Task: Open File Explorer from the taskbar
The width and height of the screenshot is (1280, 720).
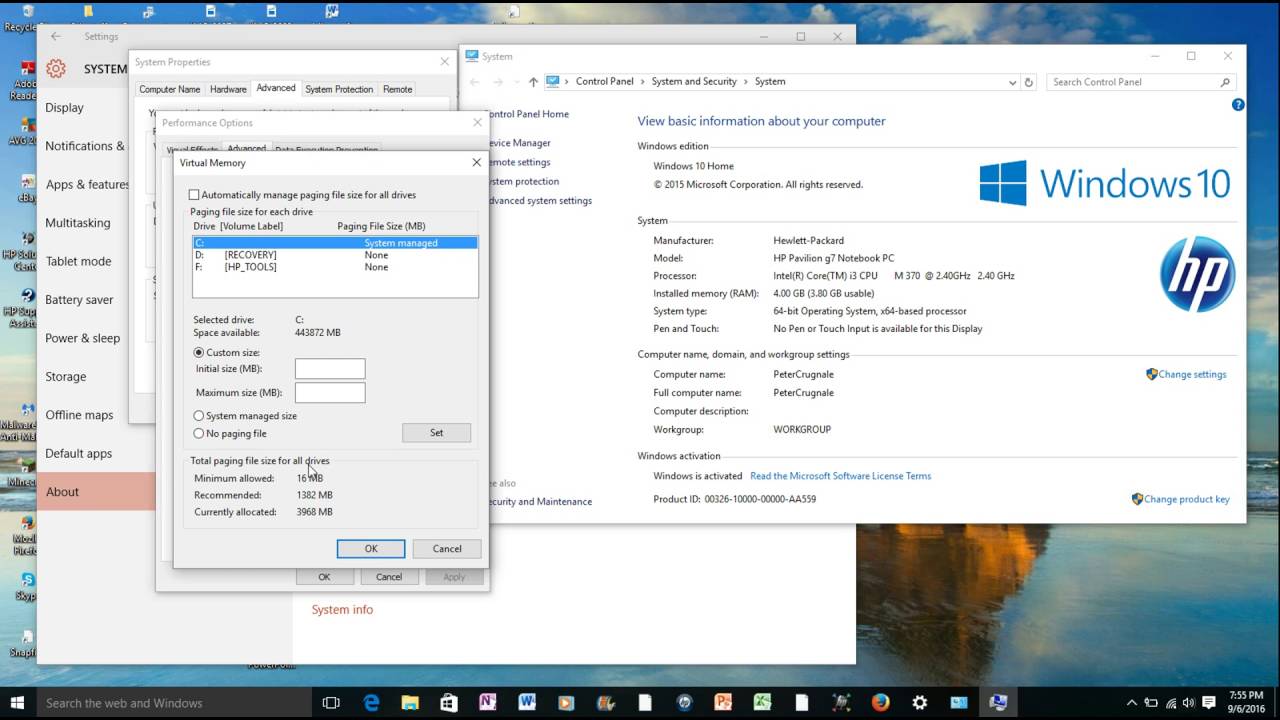Action: (410, 703)
